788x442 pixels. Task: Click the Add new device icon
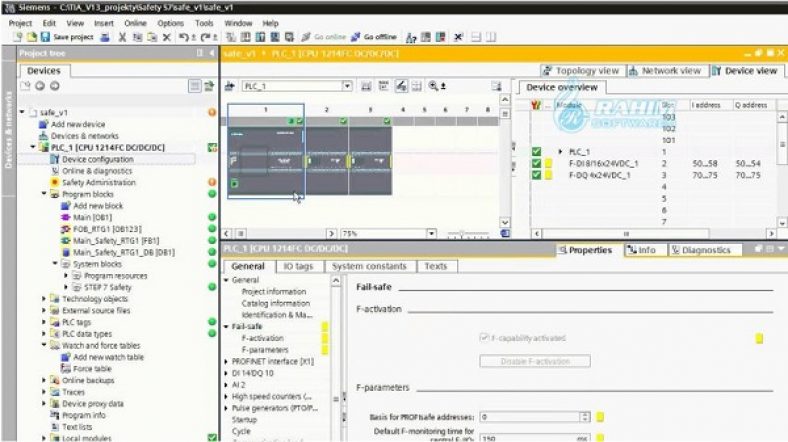[44, 124]
